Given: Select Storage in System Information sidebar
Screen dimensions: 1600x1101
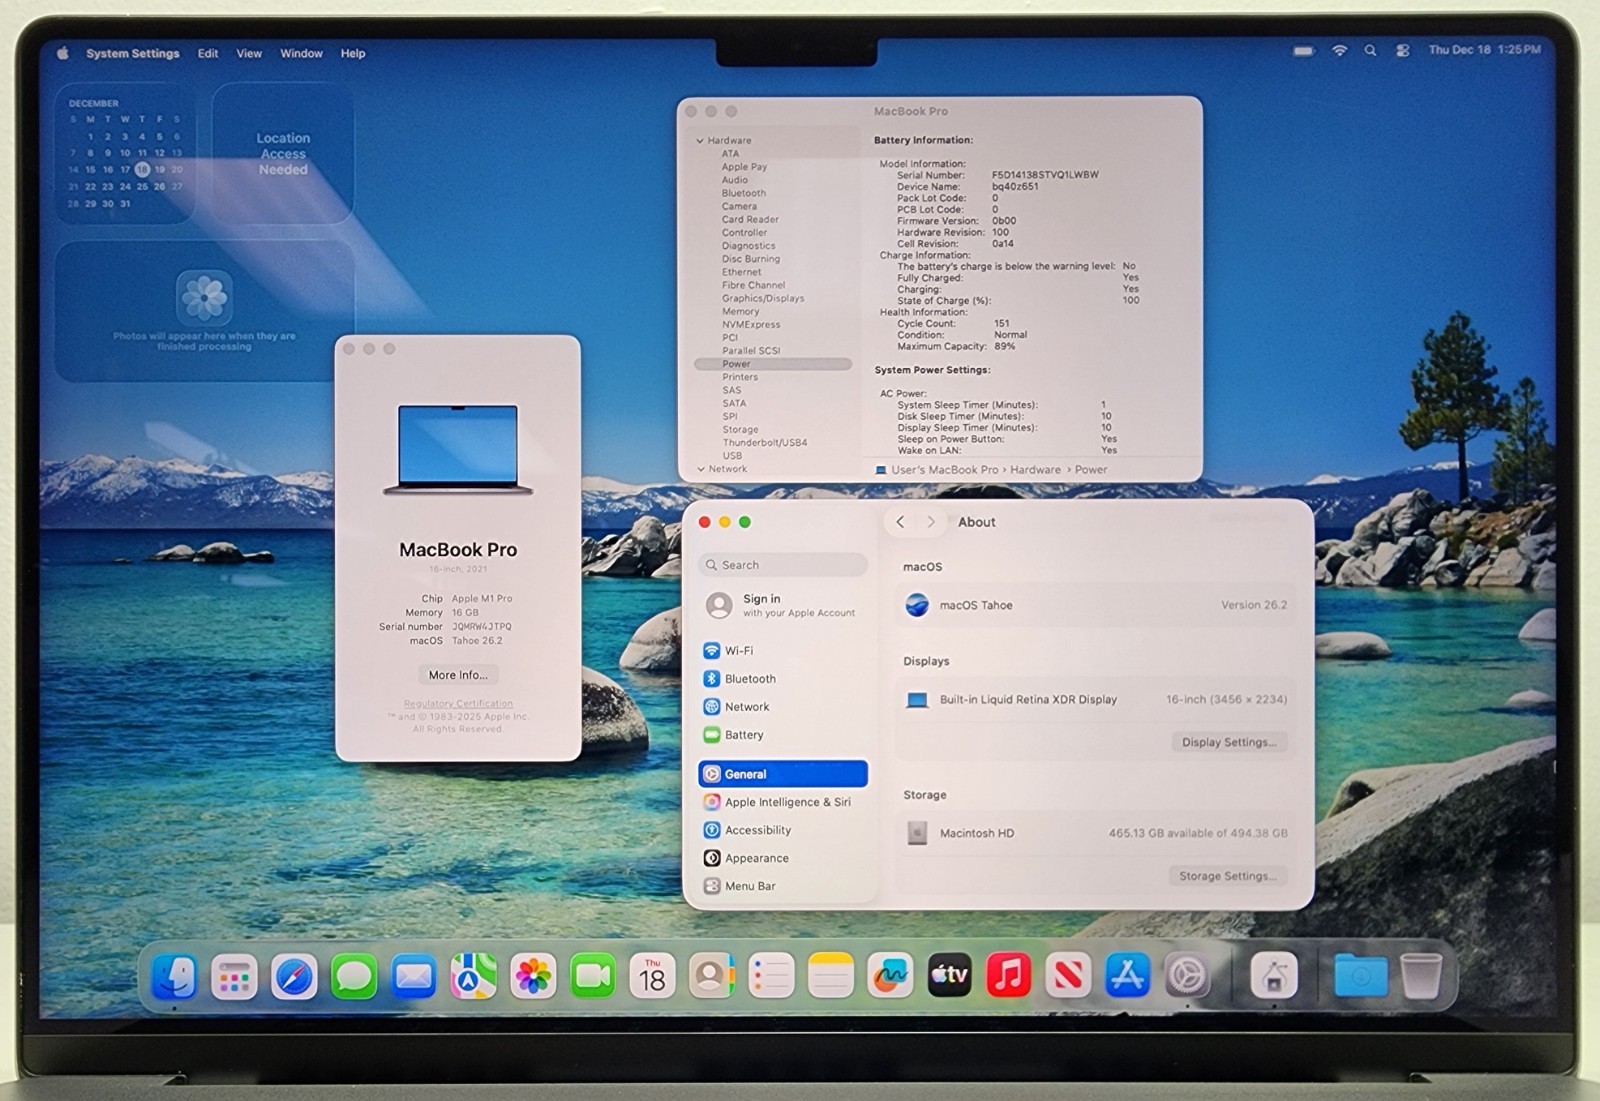Looking at the screenshot, I should [740, 429].
